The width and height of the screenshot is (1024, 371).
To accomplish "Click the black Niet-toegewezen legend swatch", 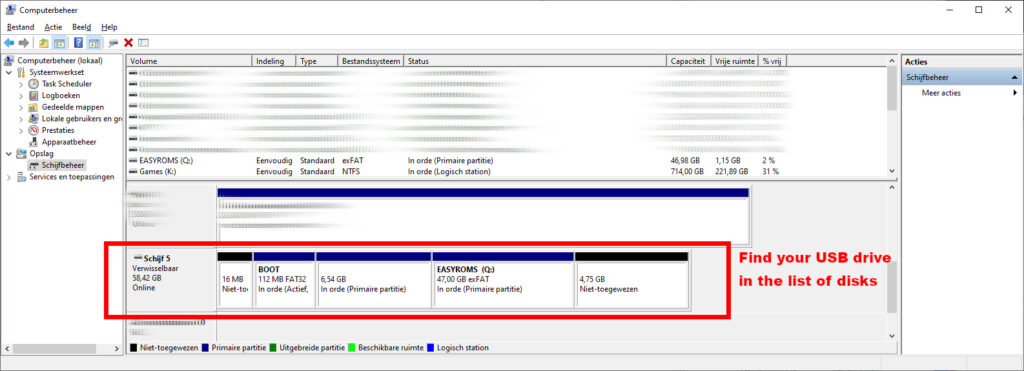I will (x=133, y=348).
